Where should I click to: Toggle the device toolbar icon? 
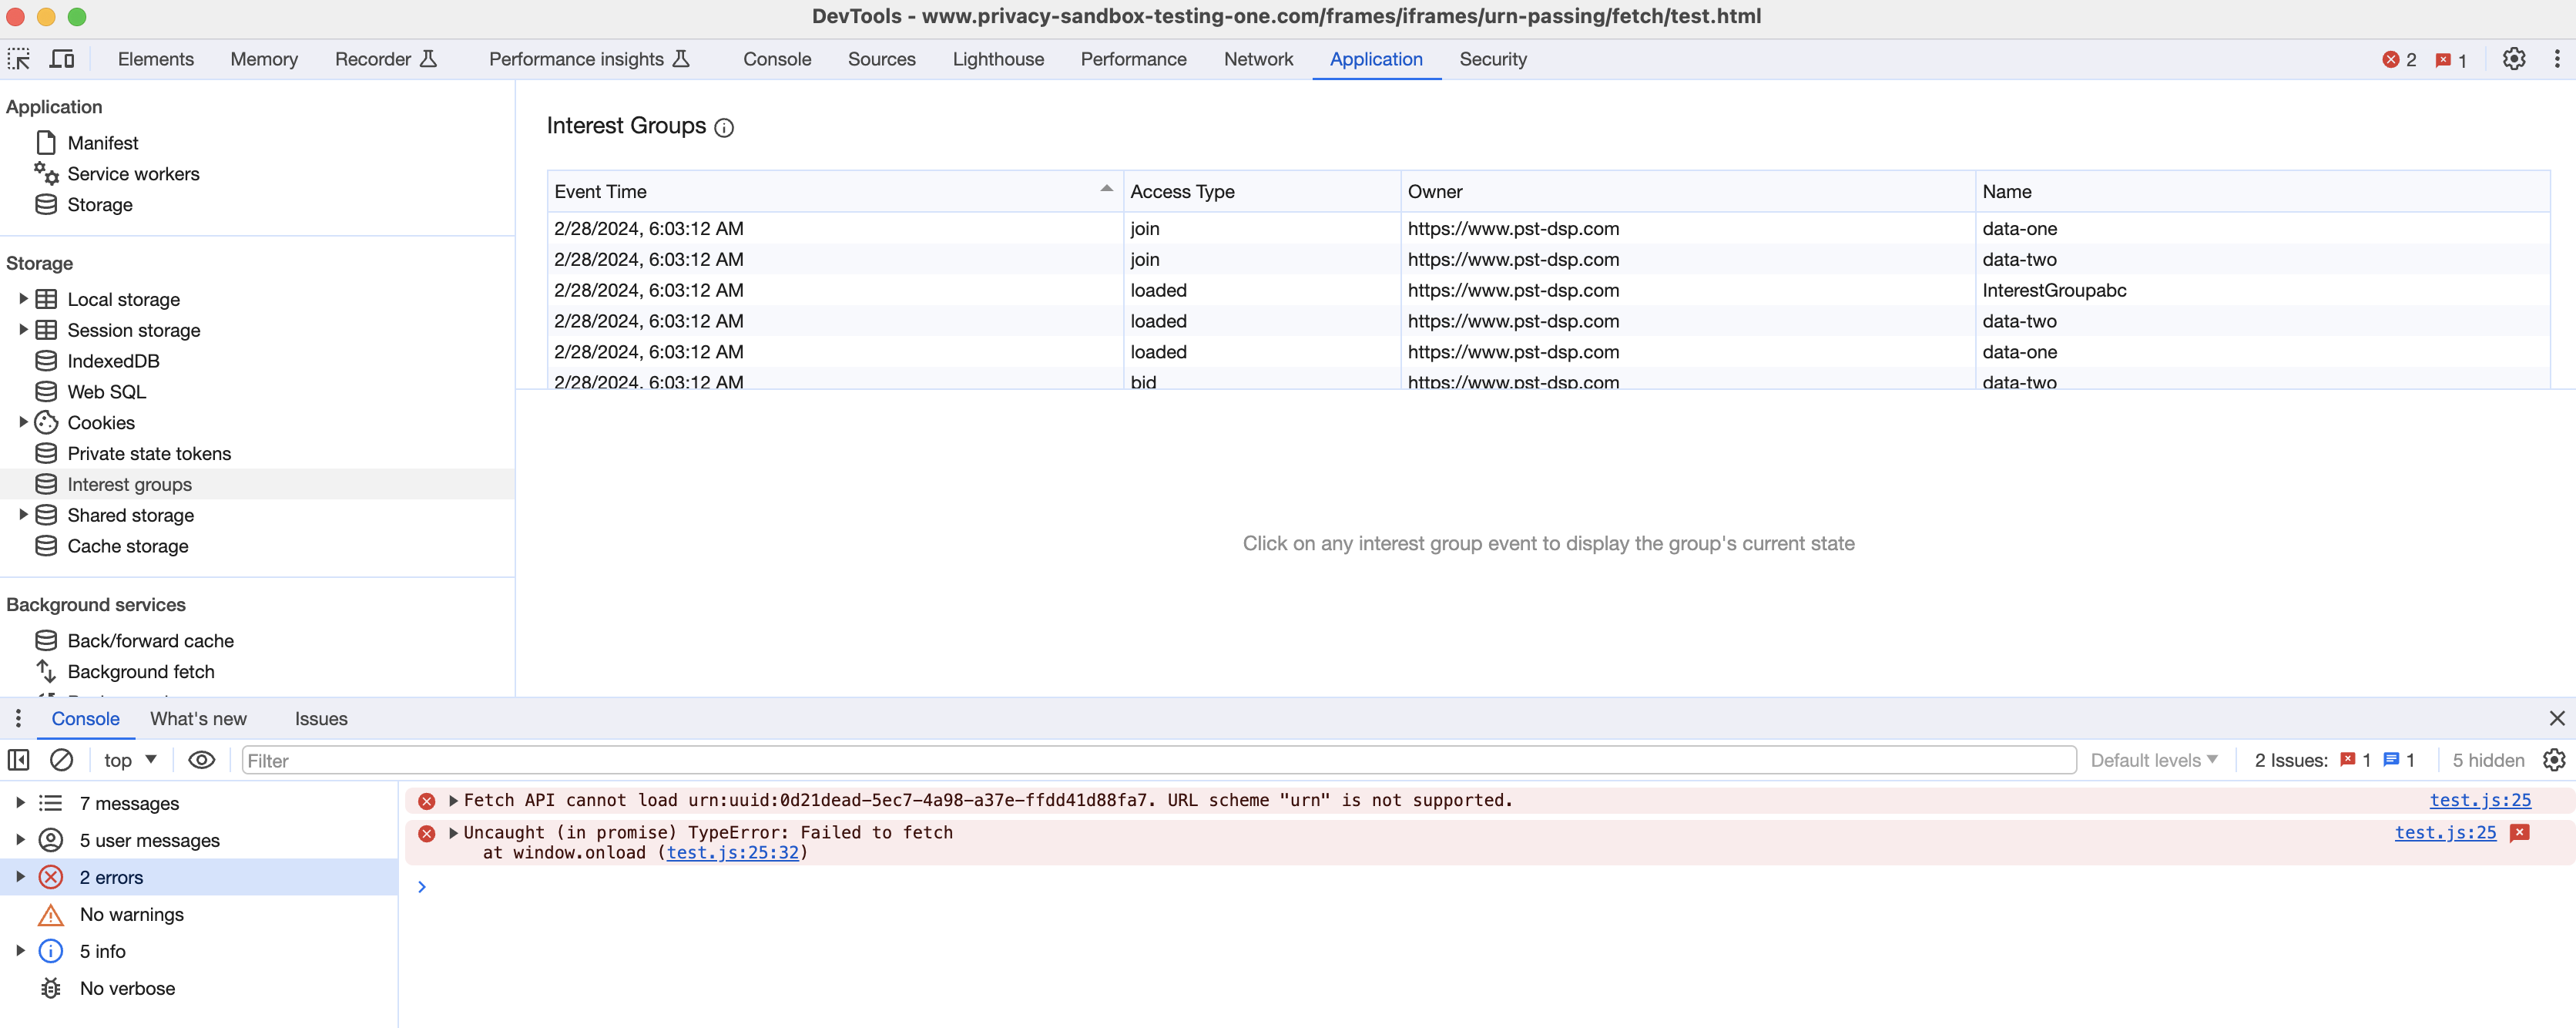(62, 59)
